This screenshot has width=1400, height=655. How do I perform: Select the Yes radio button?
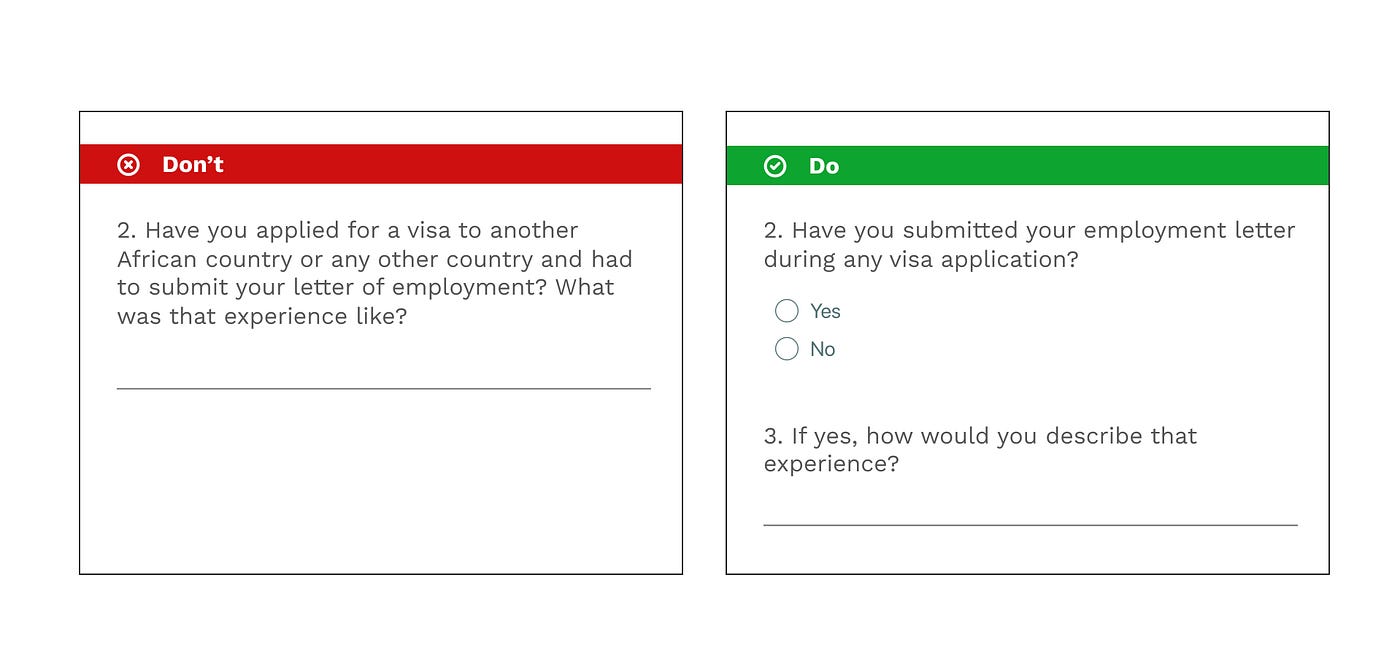point(787,311)
